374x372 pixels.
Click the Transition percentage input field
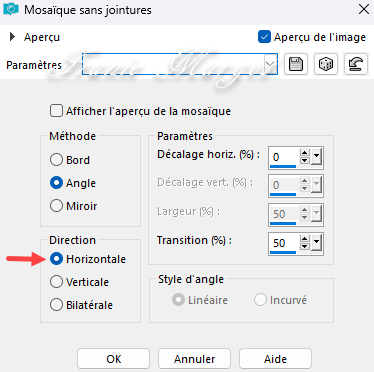[283, 243]
